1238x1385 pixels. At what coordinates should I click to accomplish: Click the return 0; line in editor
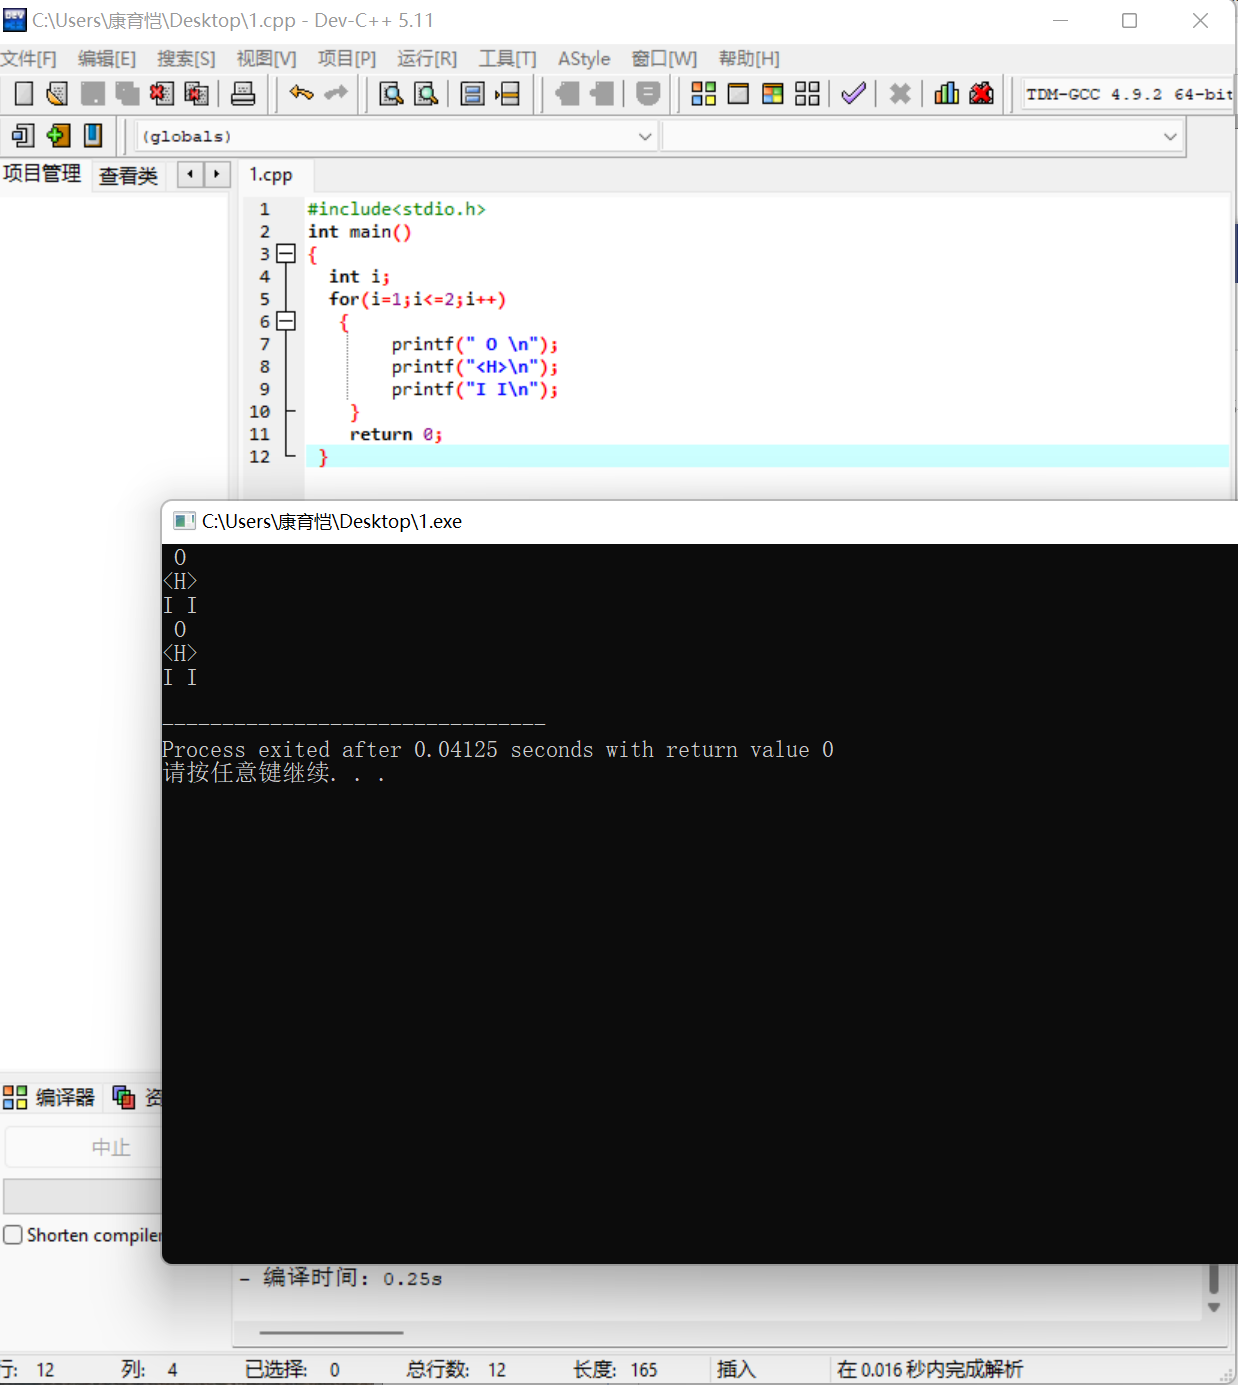click(396, 434)
